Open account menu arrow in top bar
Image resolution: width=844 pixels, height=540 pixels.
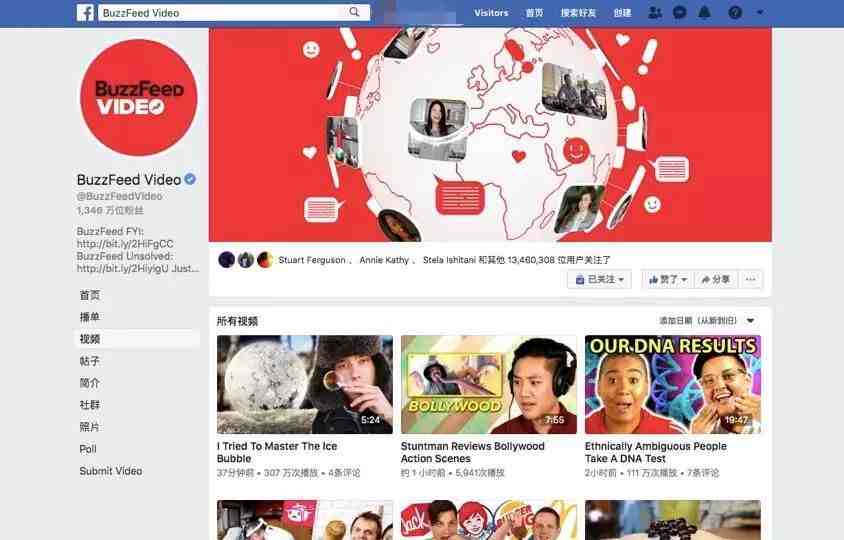click(x=760, y=12)
